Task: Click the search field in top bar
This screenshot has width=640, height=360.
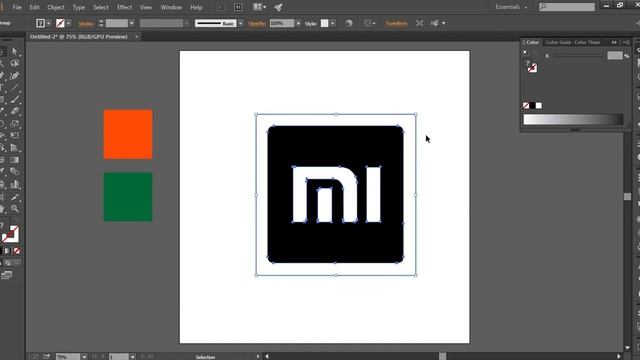Action: click(x=567, y=7)
